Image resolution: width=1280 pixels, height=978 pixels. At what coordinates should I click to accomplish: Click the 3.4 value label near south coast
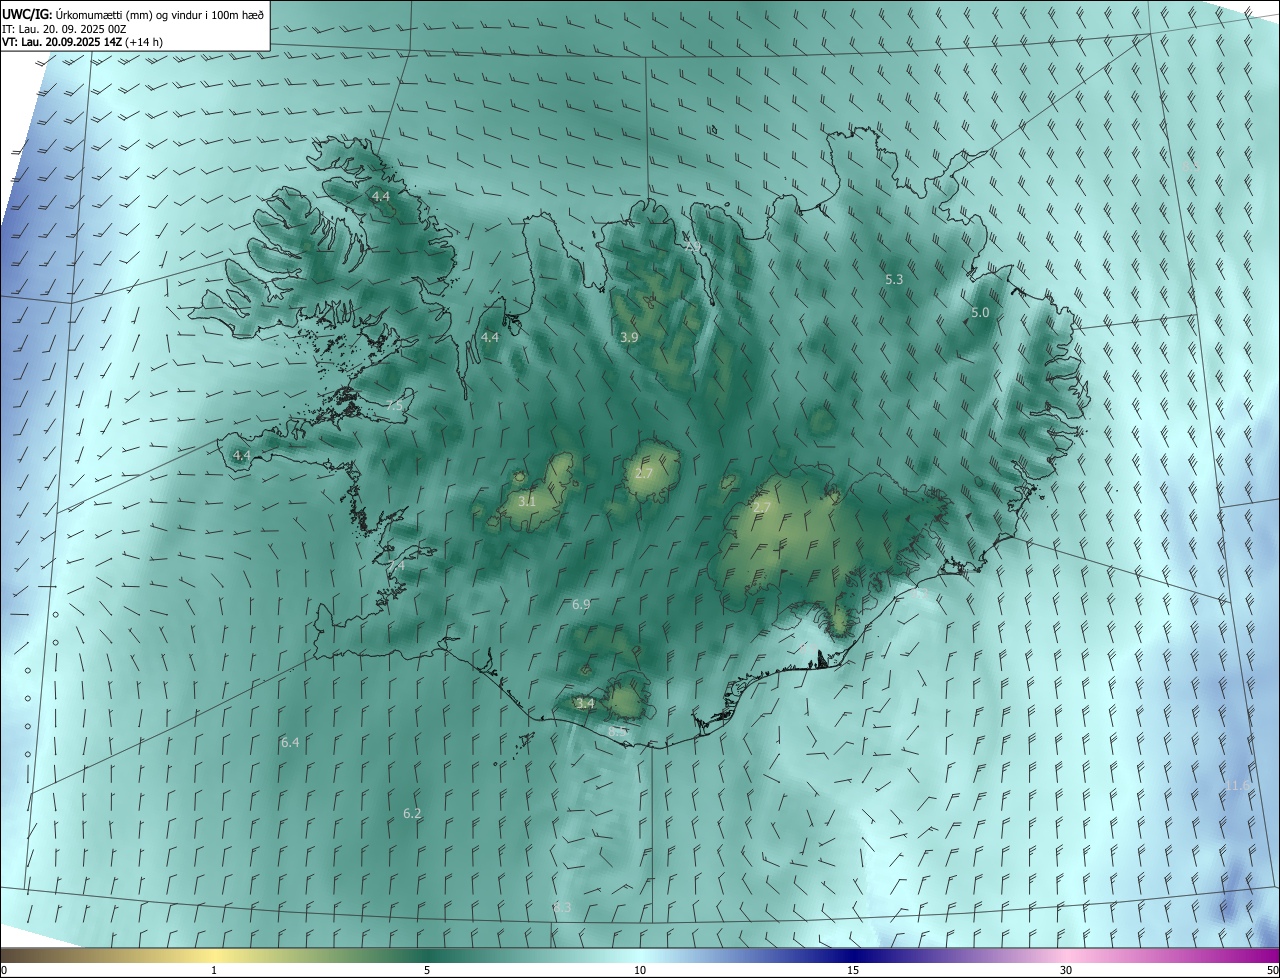click(x=585, y=704)
